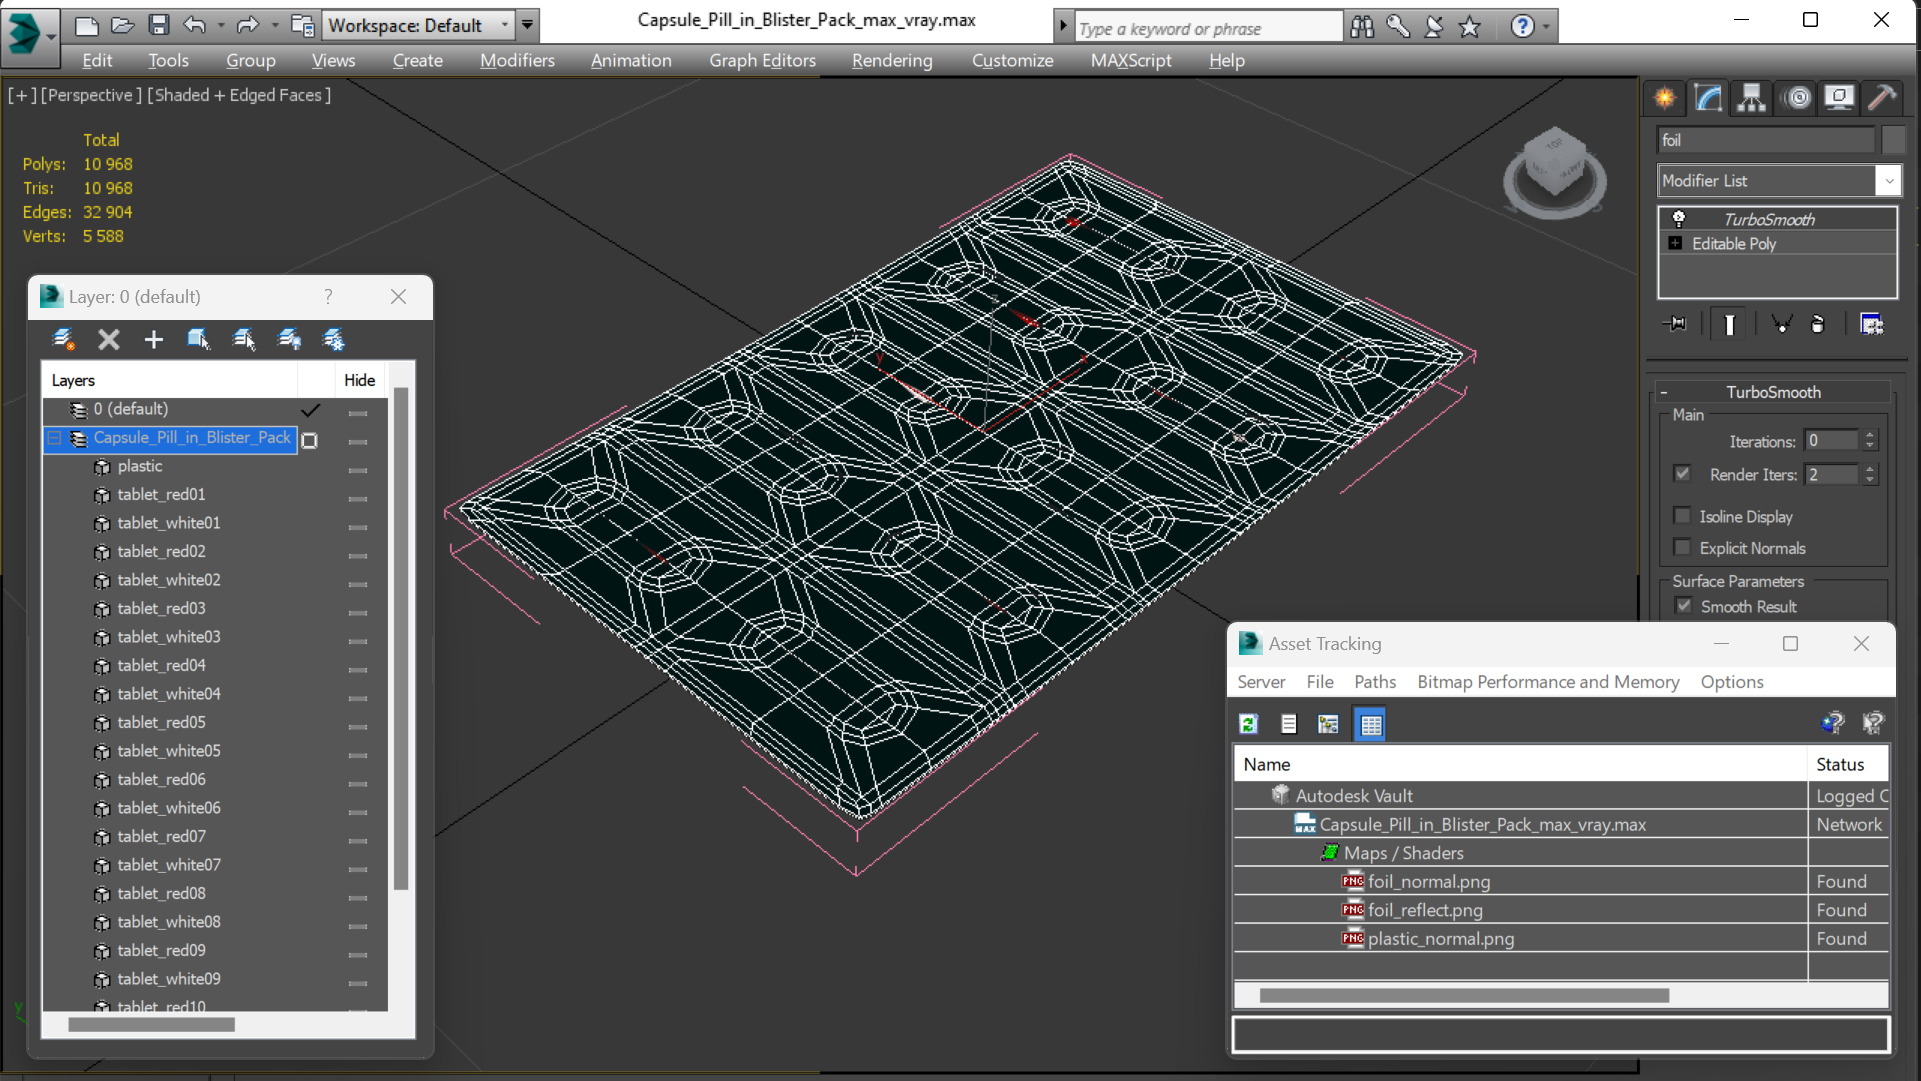Toggle Render Iters checkbox
The image size is (1921, 1081).
pos(1682,474)
